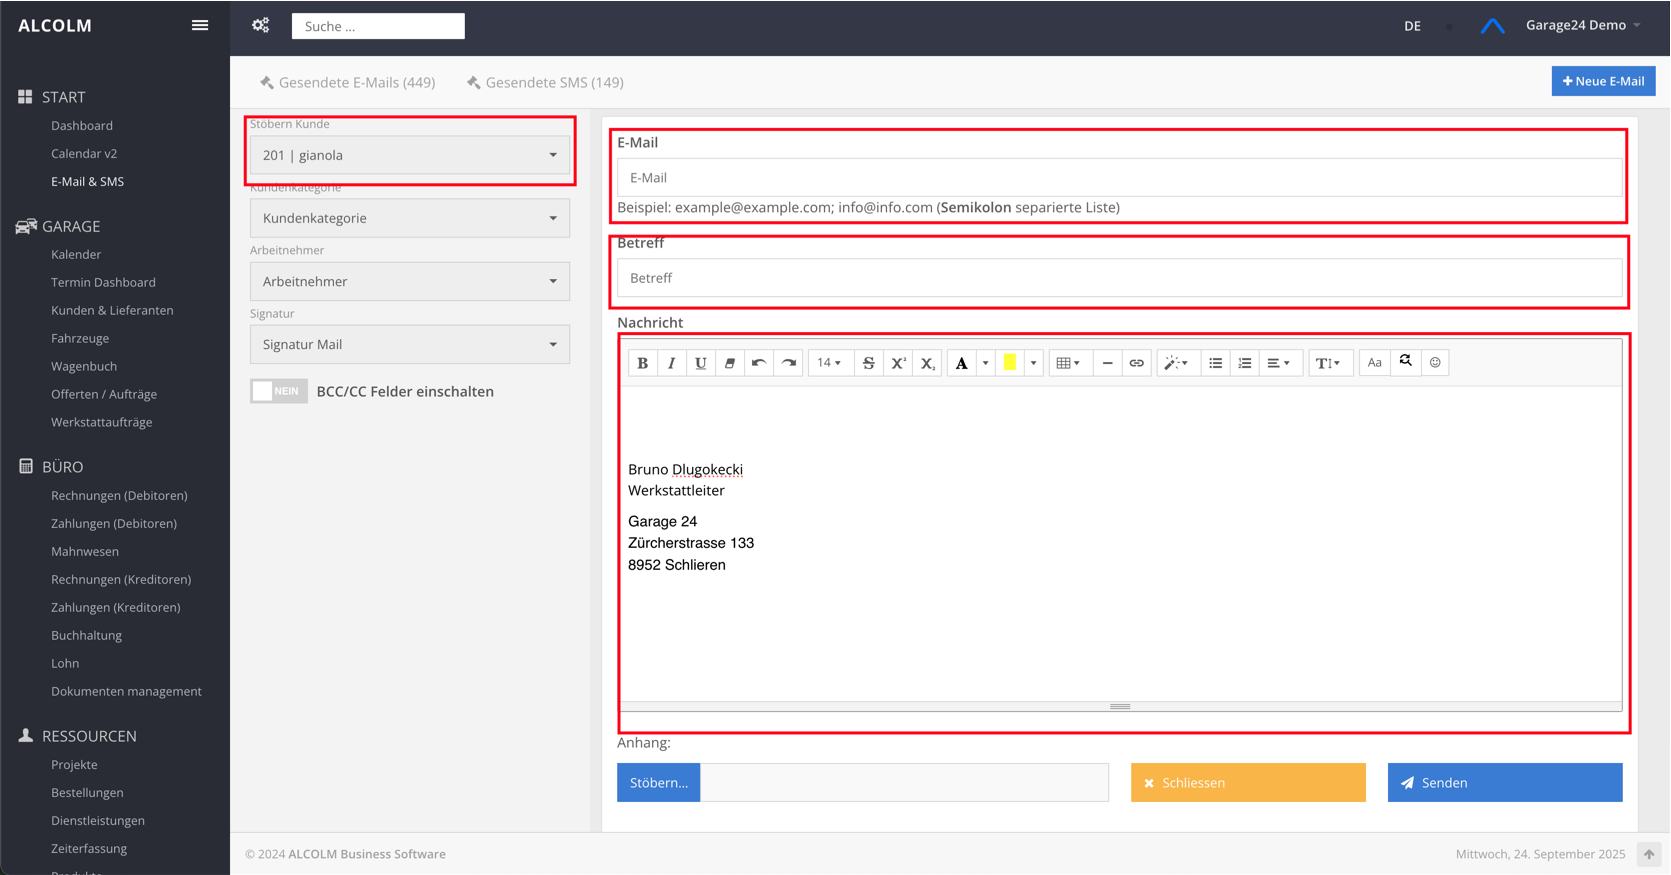Toggle the BCC/CC Felder switch
The height and width of the screenshot is (875, 1671).
pos(279,392)
